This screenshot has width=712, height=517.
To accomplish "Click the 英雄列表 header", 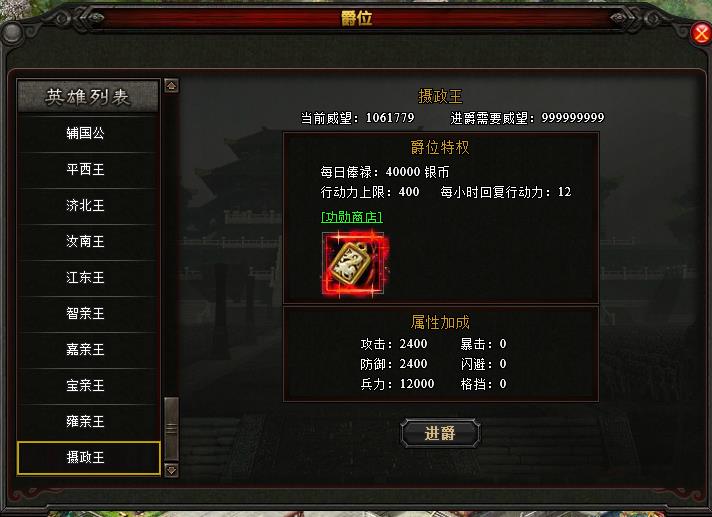I will tap(88, 96).
